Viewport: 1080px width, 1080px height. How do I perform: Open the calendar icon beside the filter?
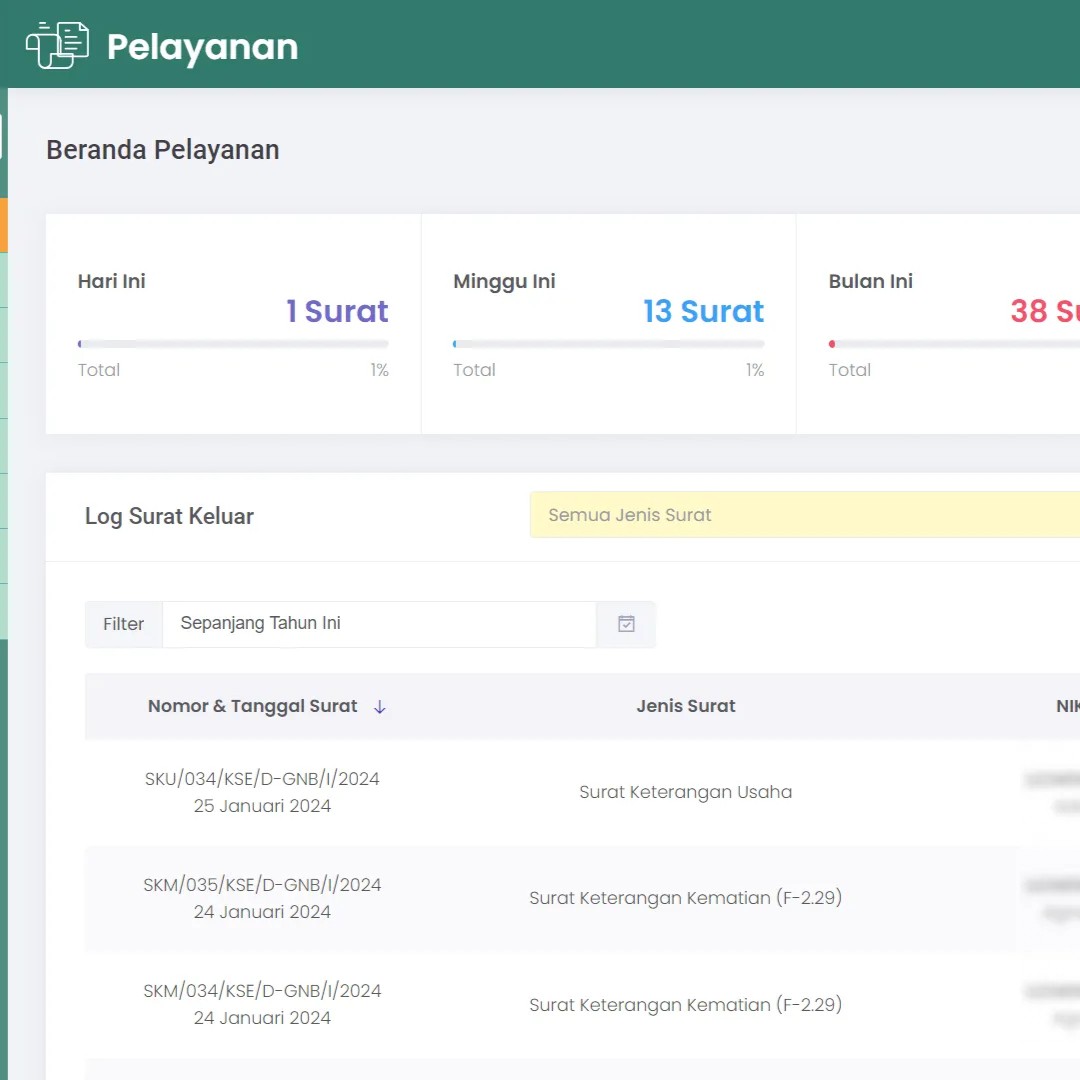click(x=626, y=624)
